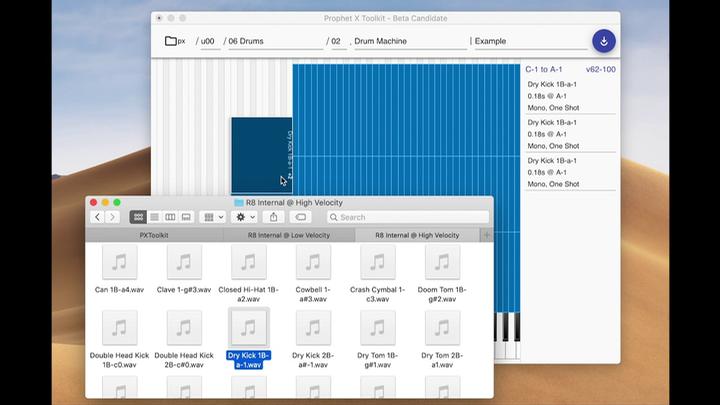Screen dimensions: 720x405
Task: Click the 02 number field in Toolkit
Action: [x=338, y=41]
